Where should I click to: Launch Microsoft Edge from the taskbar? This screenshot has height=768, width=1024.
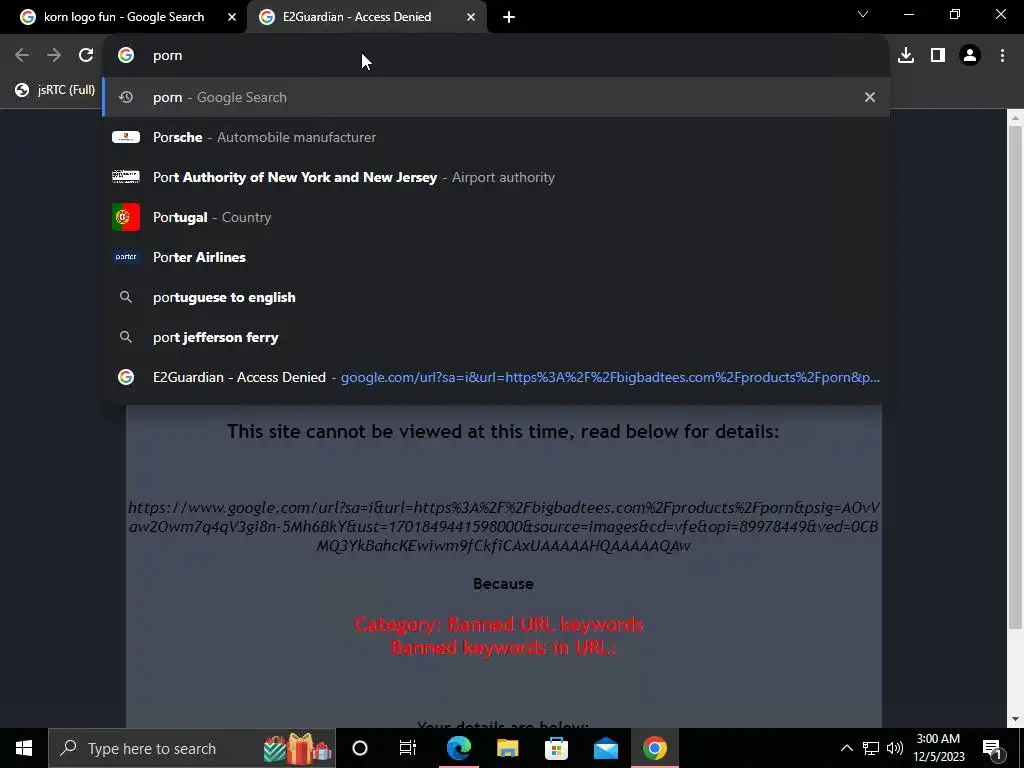(458, 748)
